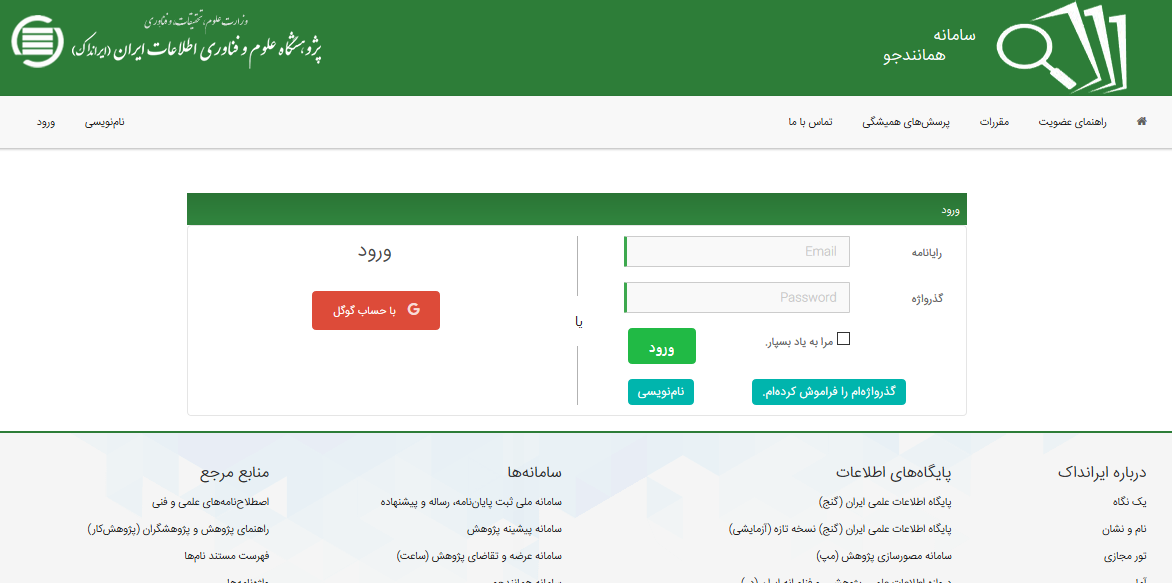Open the نام و نشان footer link
This screenshot has width=1172, height=583.
coord(1124,529)
